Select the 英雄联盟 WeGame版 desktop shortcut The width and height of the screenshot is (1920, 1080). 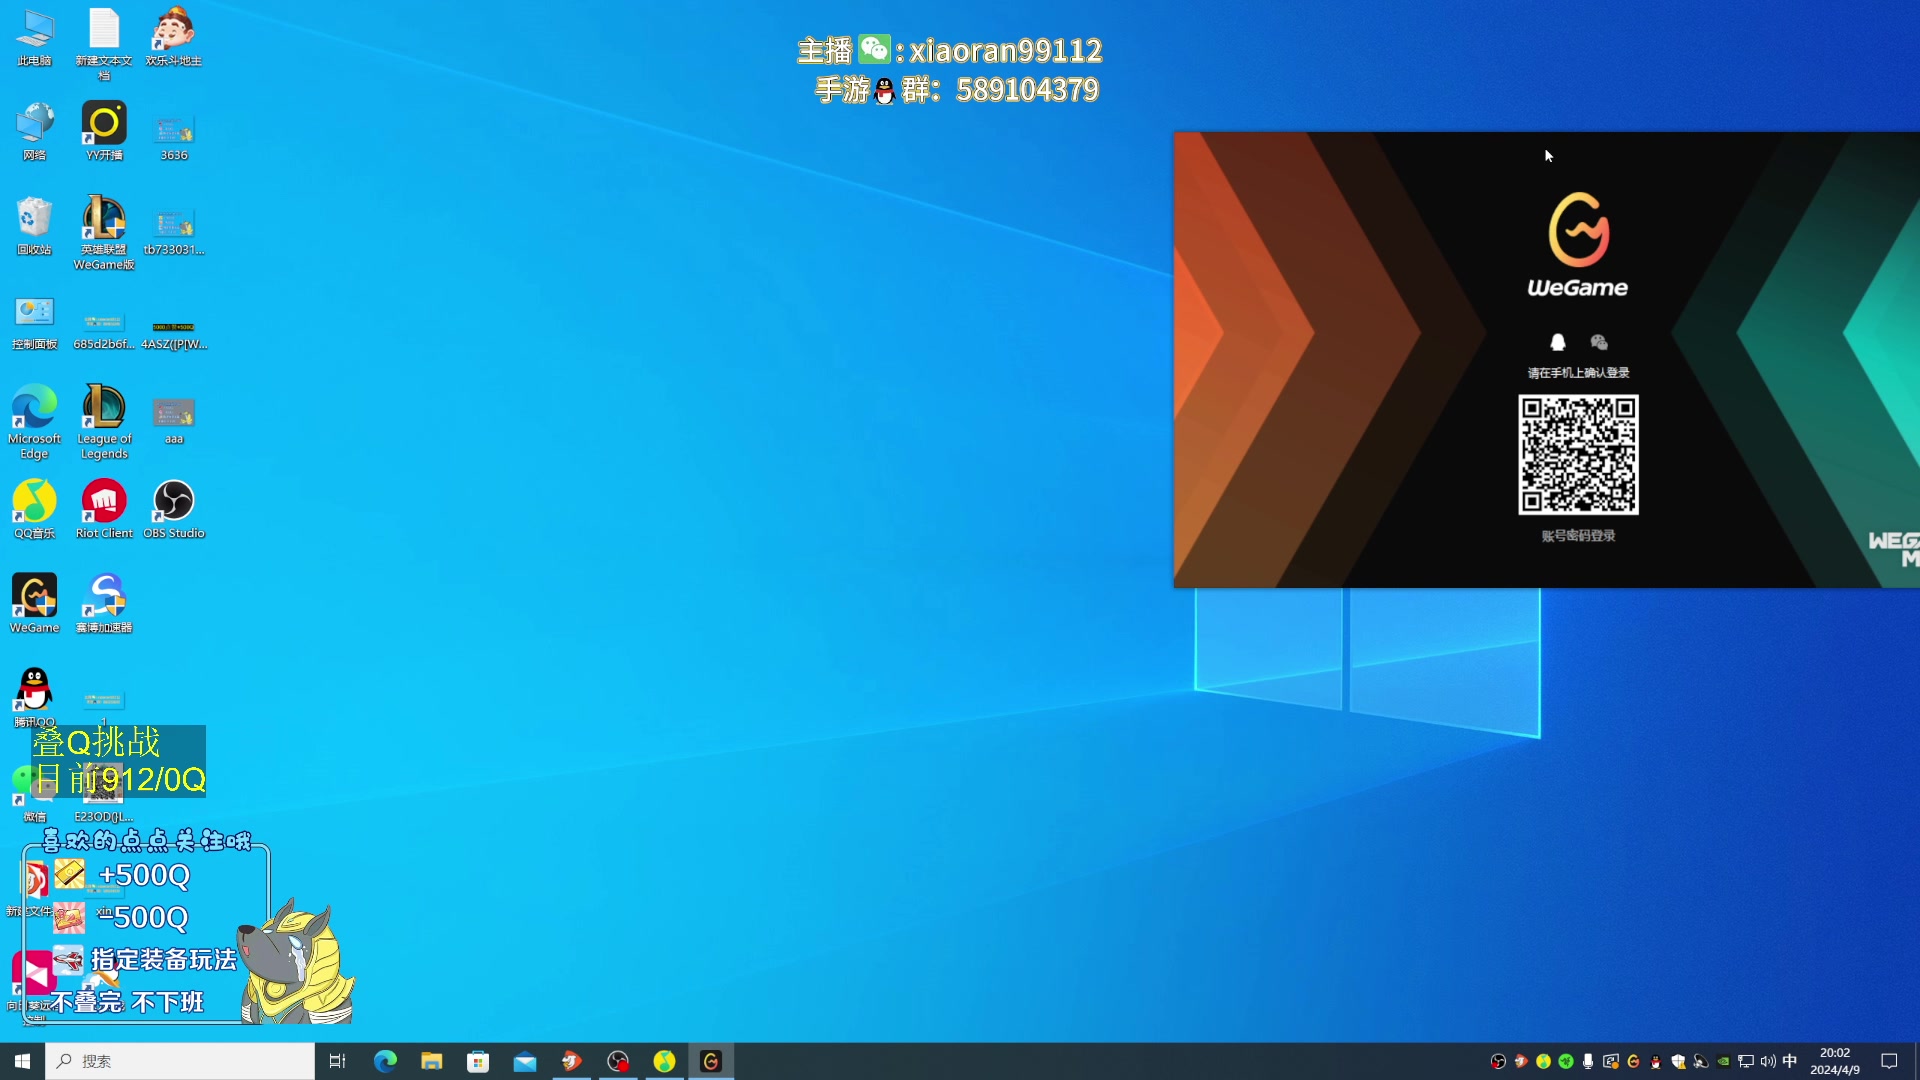(104, 233)
